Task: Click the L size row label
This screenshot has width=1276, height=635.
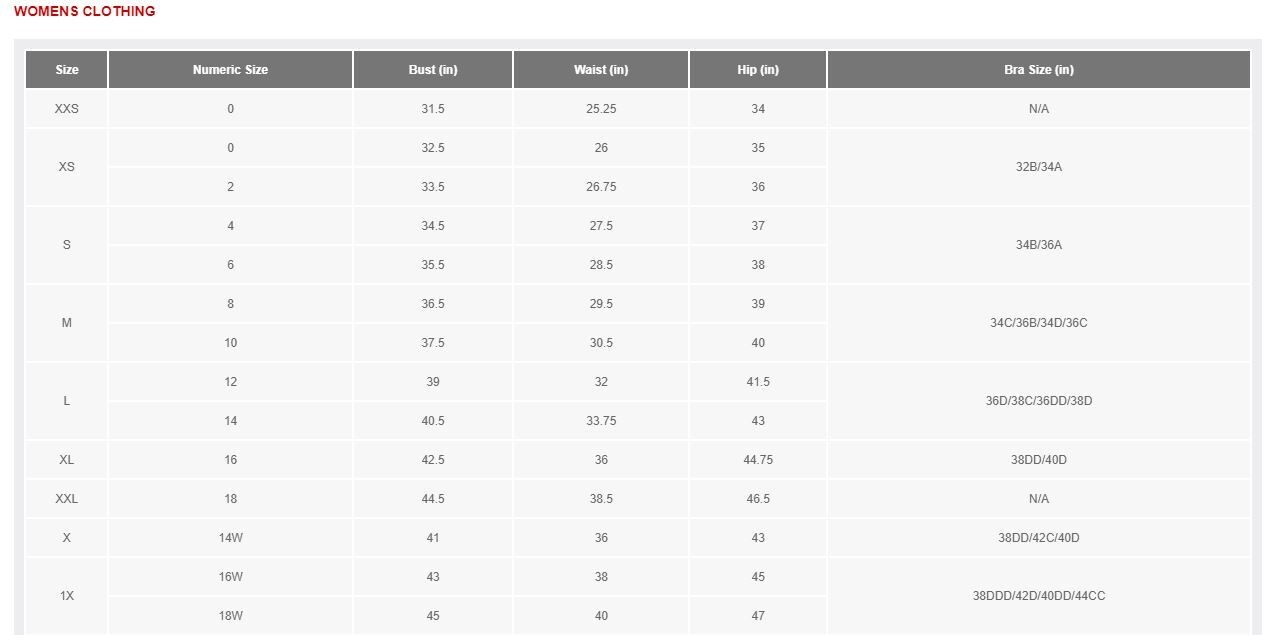Action: pos(67,401)
